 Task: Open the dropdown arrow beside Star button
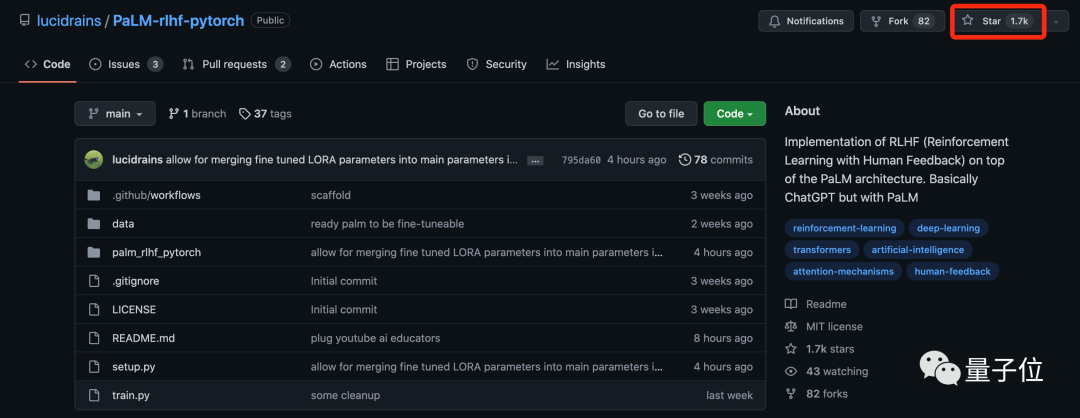point(1056,21)
